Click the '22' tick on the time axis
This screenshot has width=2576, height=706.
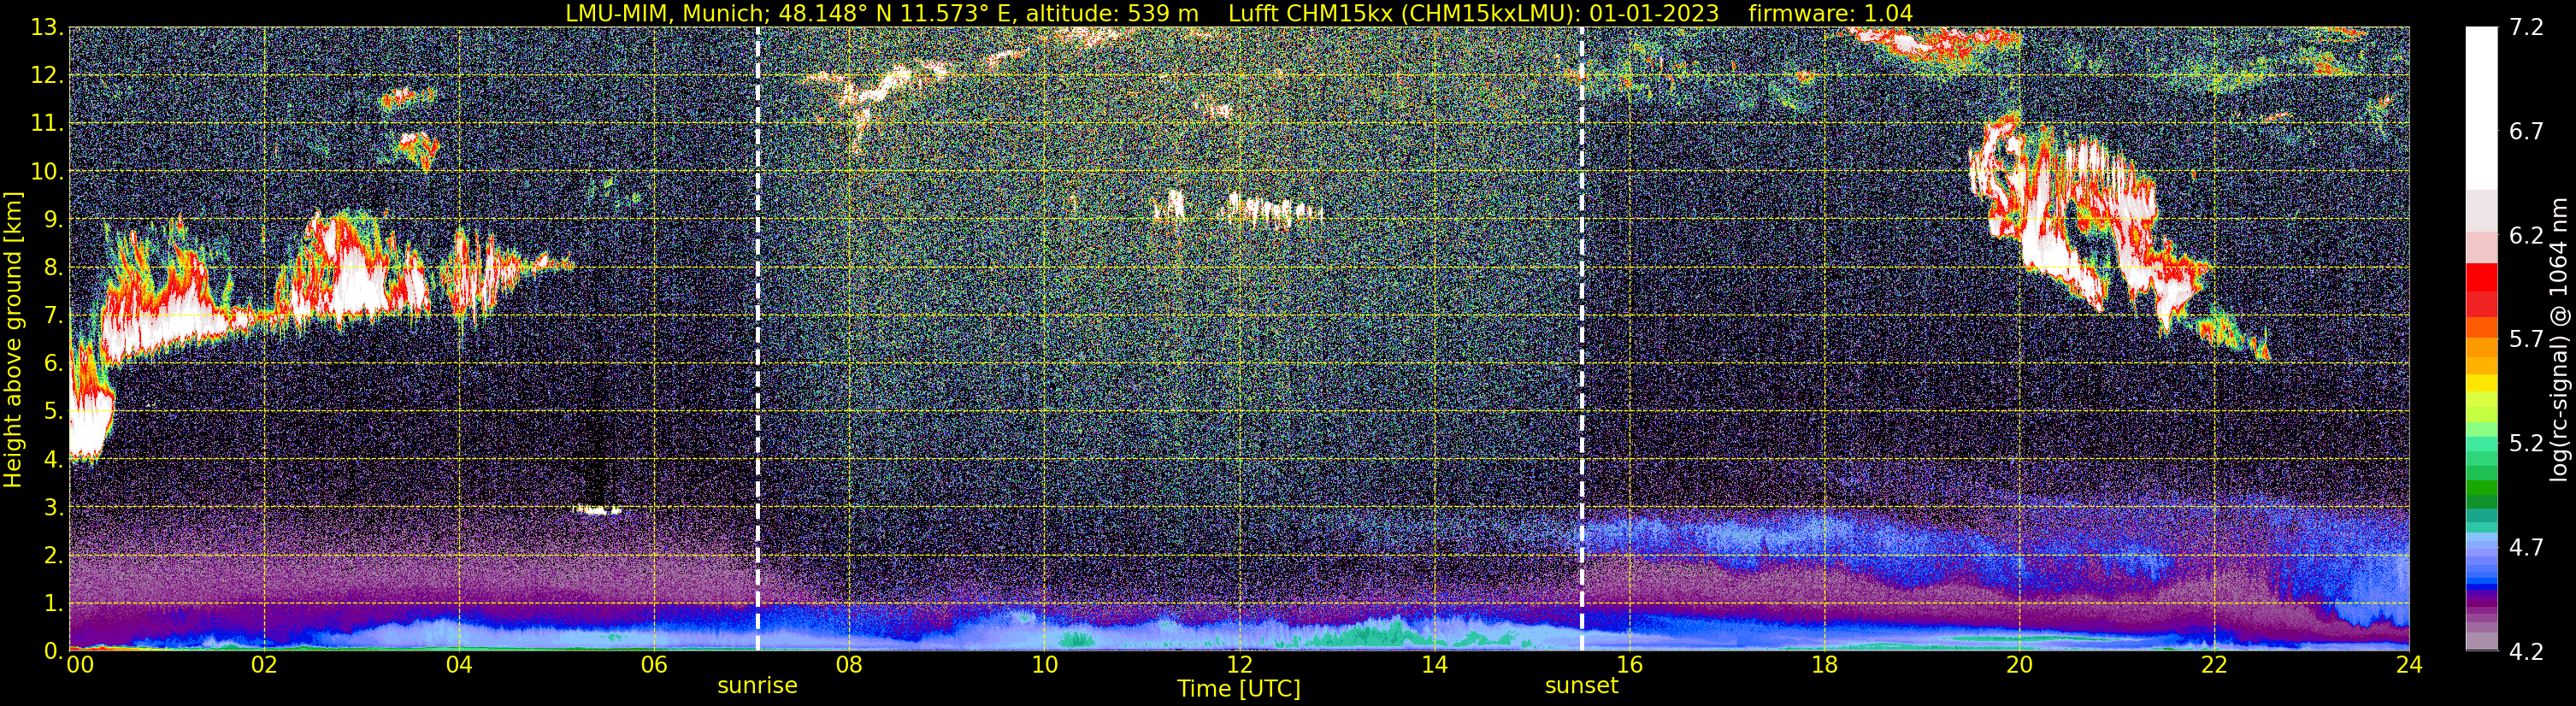click(2214, 665)
